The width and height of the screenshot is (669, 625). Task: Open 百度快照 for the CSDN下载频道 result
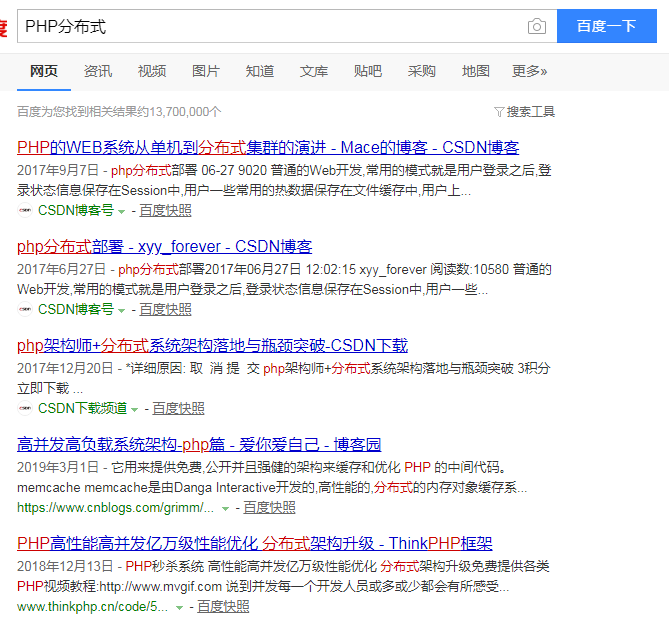pos(178,408)
